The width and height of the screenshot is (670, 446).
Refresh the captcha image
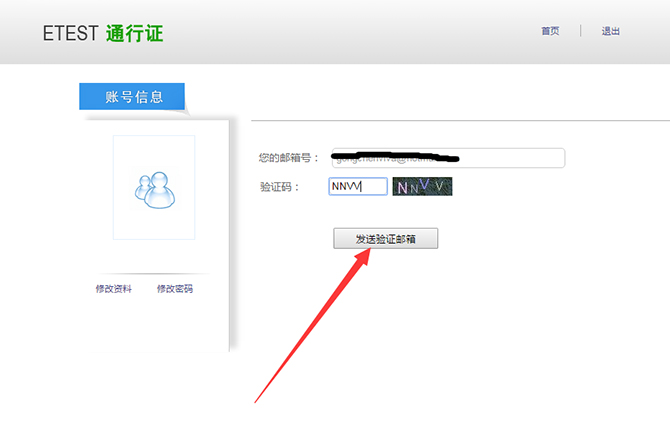click(x=422, y=186)
